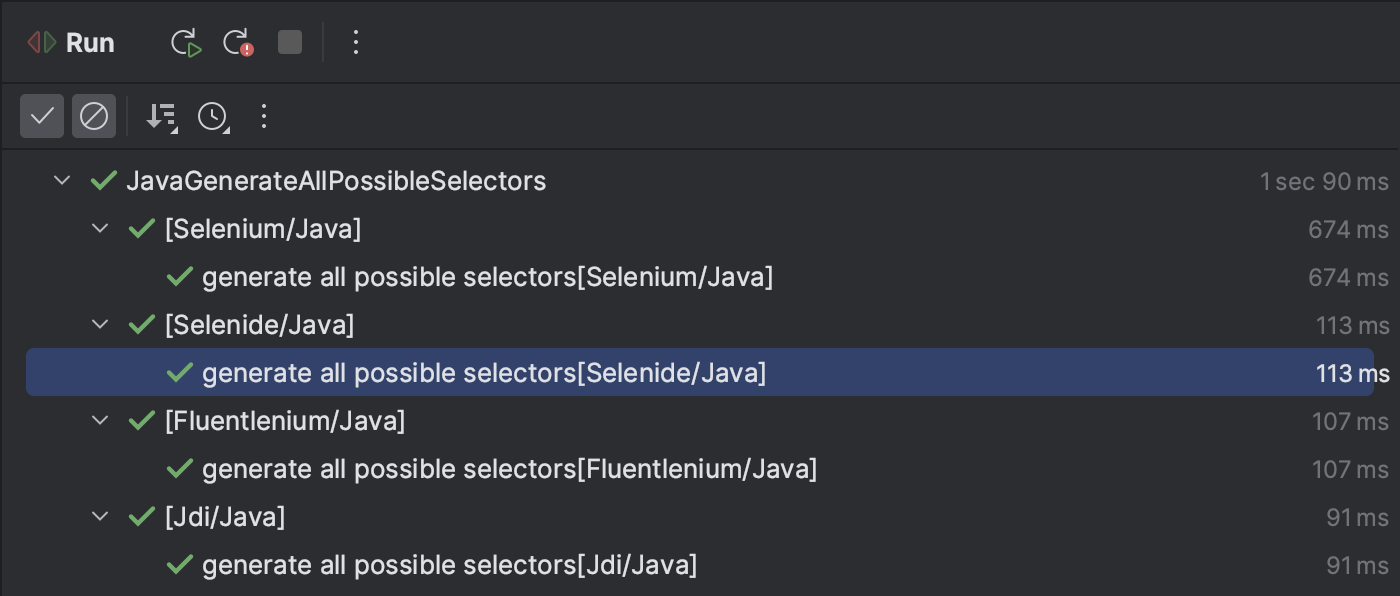Open the Run toolbar more options menu
This screenshot has height=596, width=1400.
pyautogui.click(x=355, y=42)
